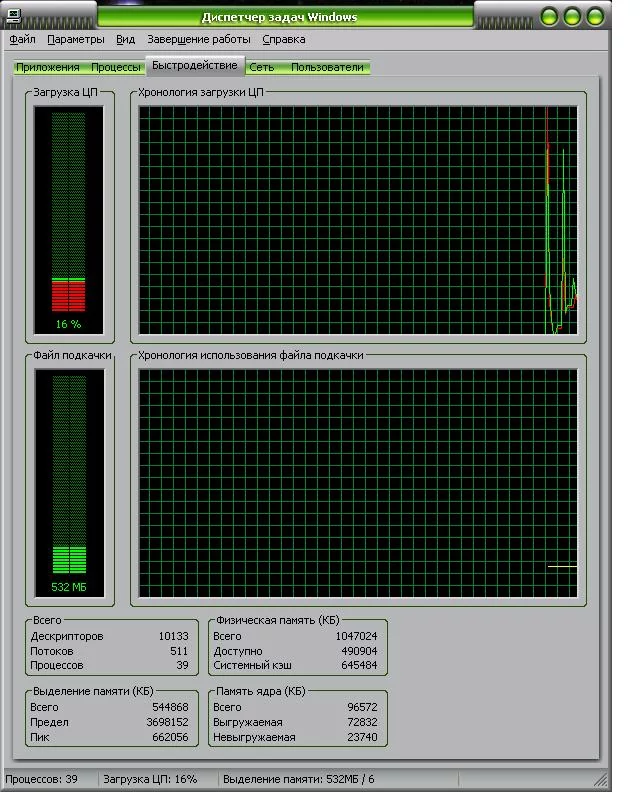The width and height of the screenshot is (640, 792).
Task: Click the window resize grip in status bar
Action: (600, 780)
